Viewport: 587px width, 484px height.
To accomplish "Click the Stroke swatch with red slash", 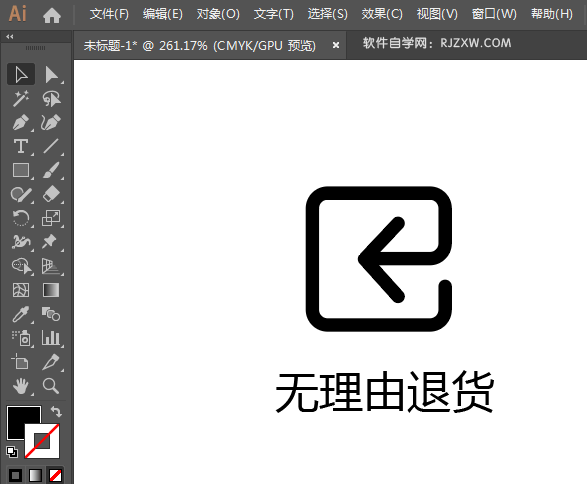I will coord(42,441).
